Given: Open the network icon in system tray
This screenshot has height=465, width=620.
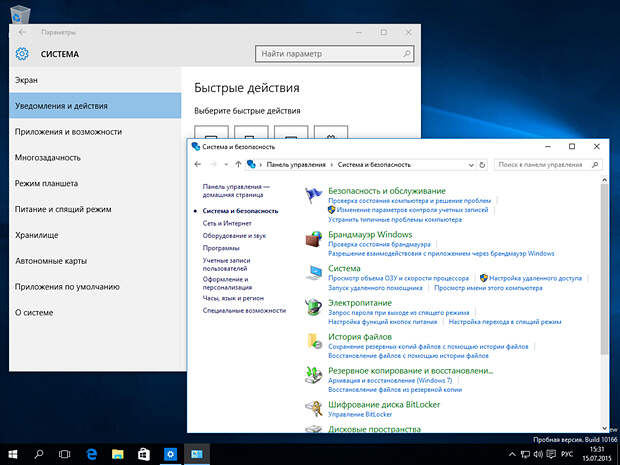Looking at the screenshot, I should [x=525, y=454].
